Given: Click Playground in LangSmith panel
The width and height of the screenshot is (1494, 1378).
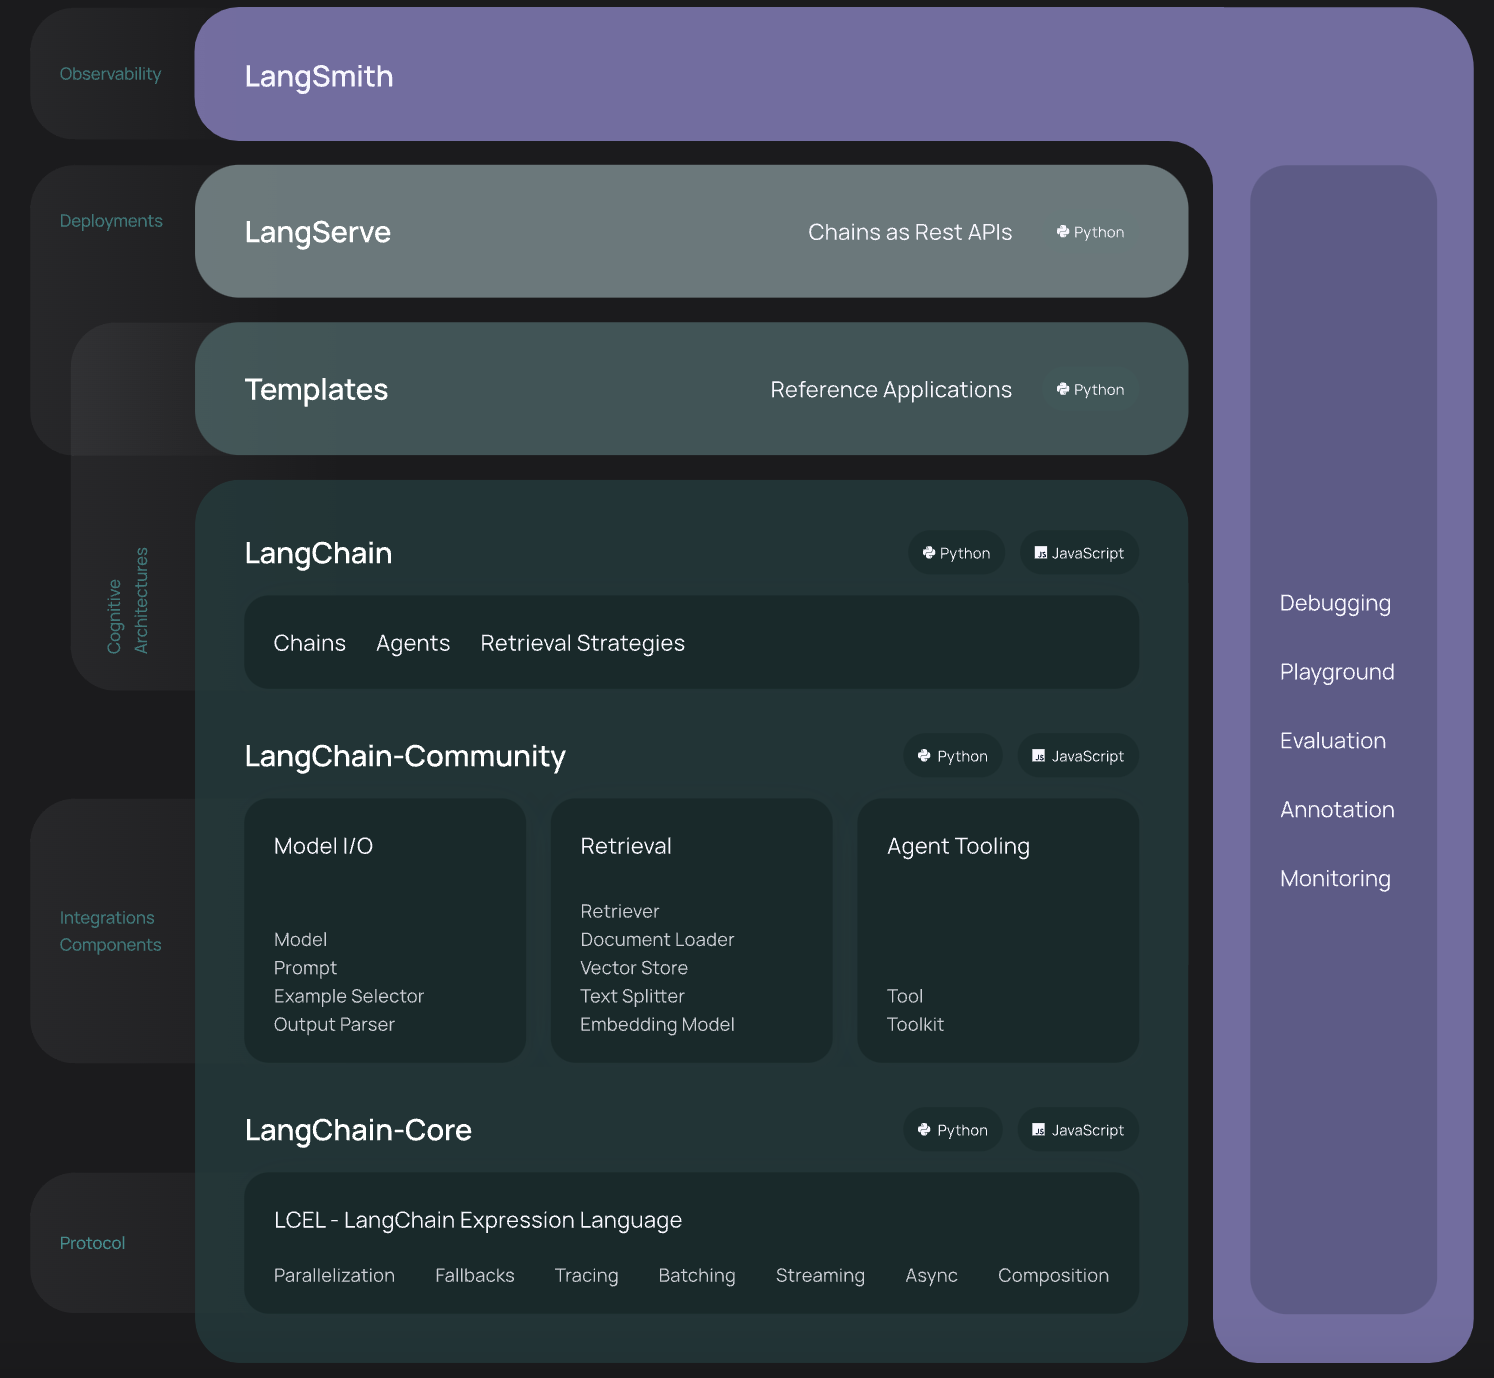Looking at the screenshot, I should coord(1337,672).
